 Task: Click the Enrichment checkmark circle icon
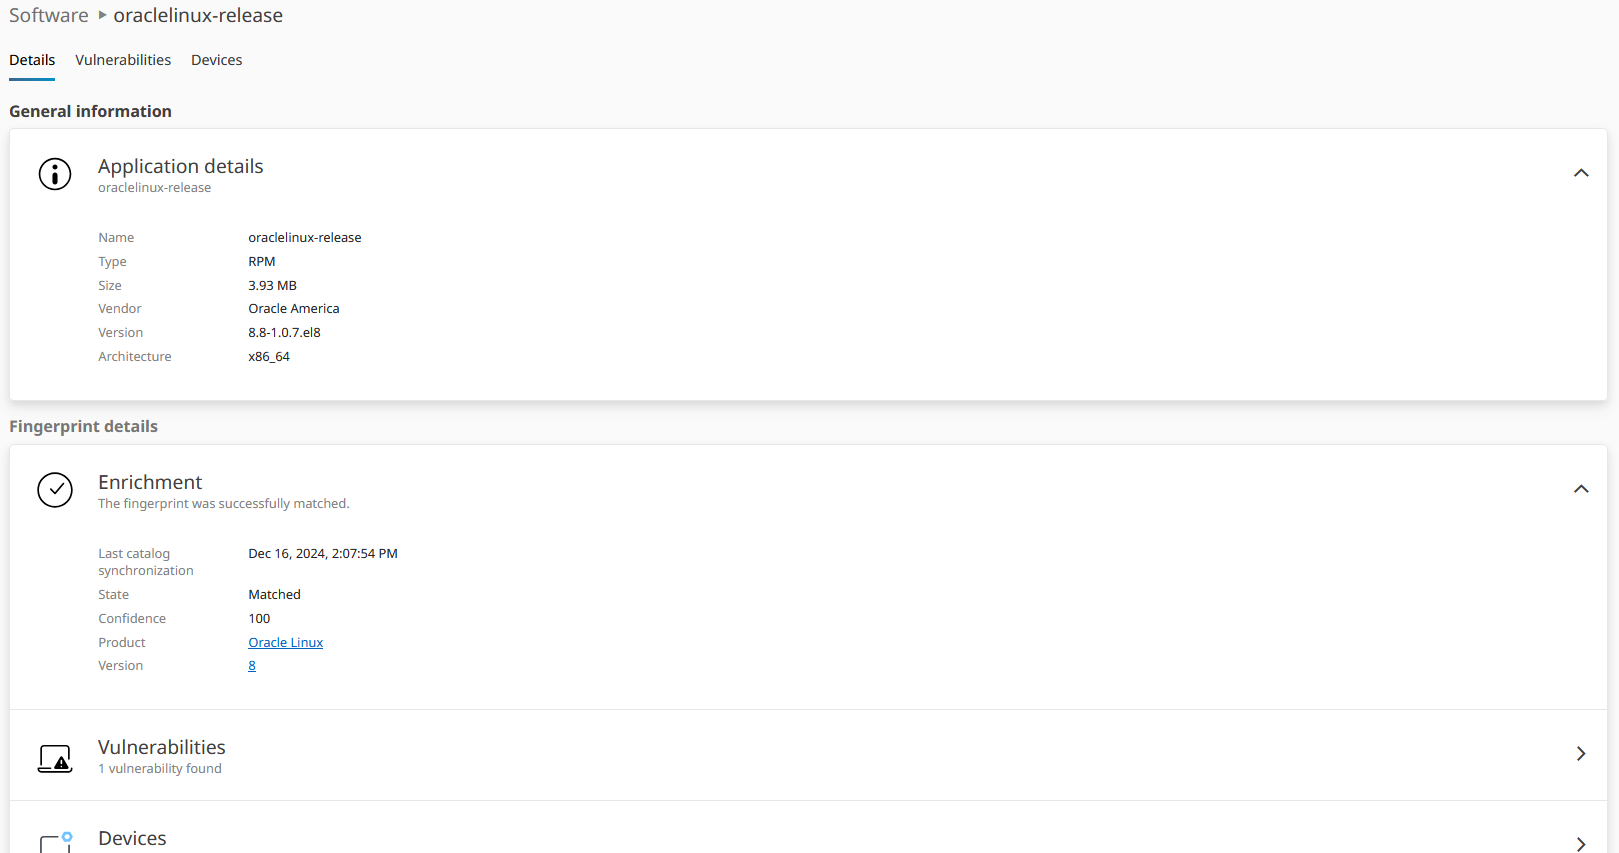point(55,490)
